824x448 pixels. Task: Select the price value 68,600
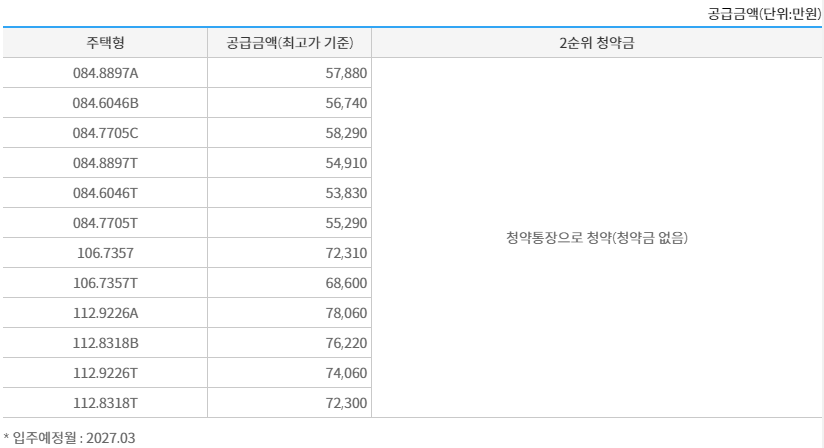(346, 283)
